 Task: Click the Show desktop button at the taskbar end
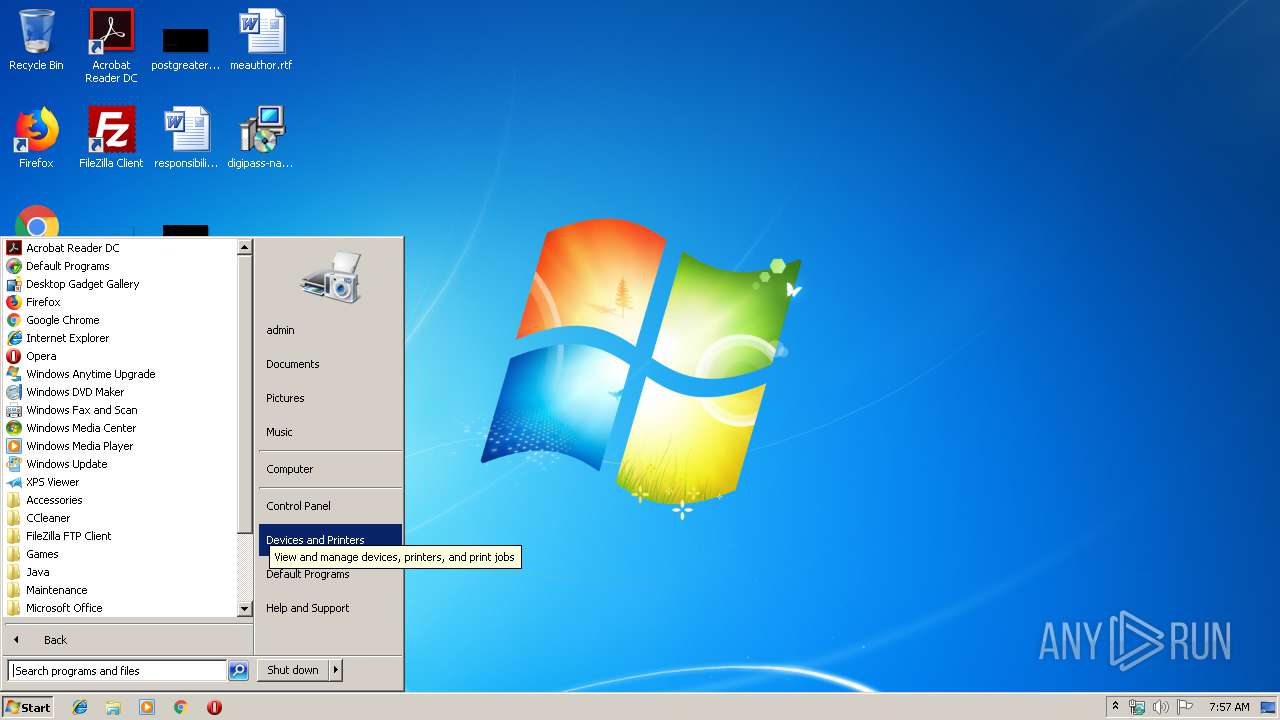[x=1268, y=707]
